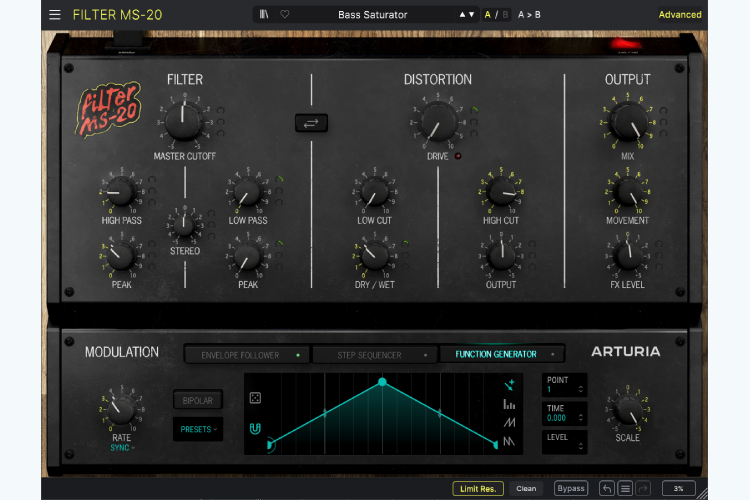Redo the undone change

pos(643,488)
